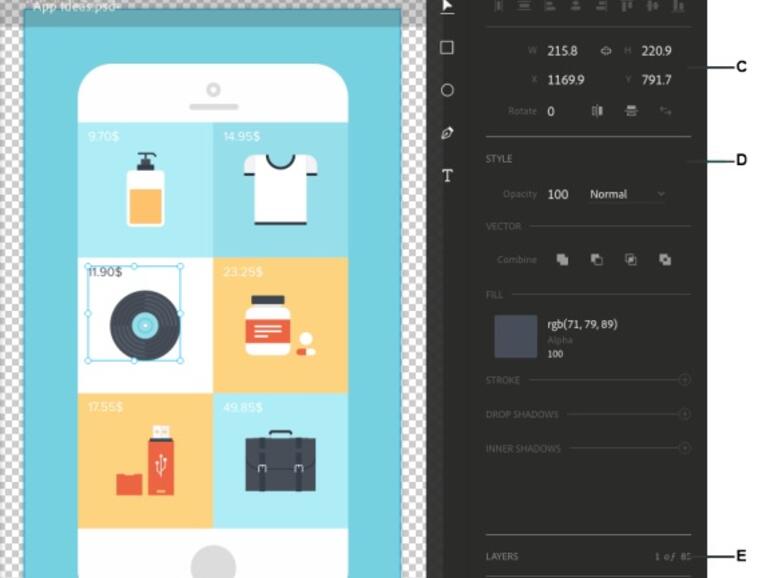This screenshot has width=770, height=578.
Task: Click the Y field showing 791.7
Action: pyautogui.click(x=656, y=80)
